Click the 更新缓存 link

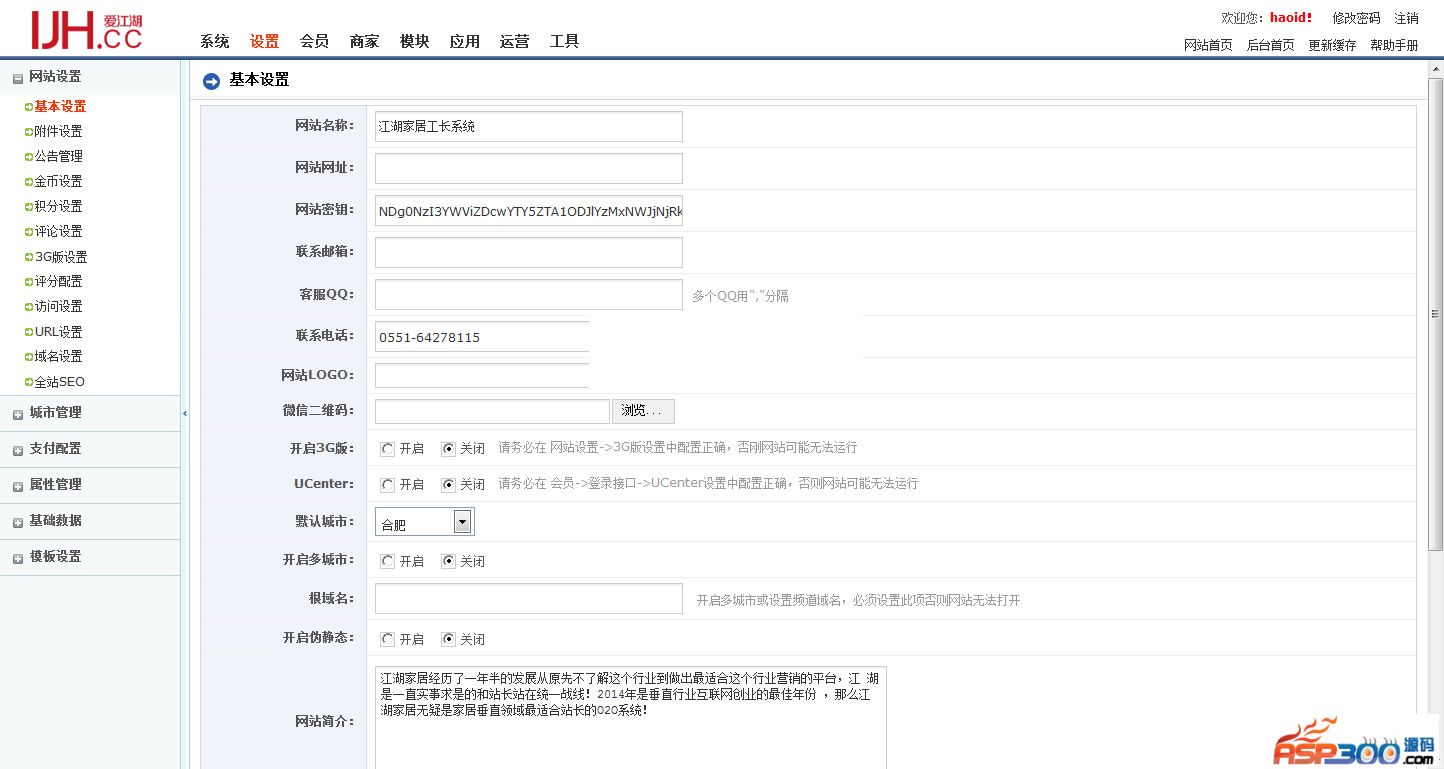[1332, 45]
